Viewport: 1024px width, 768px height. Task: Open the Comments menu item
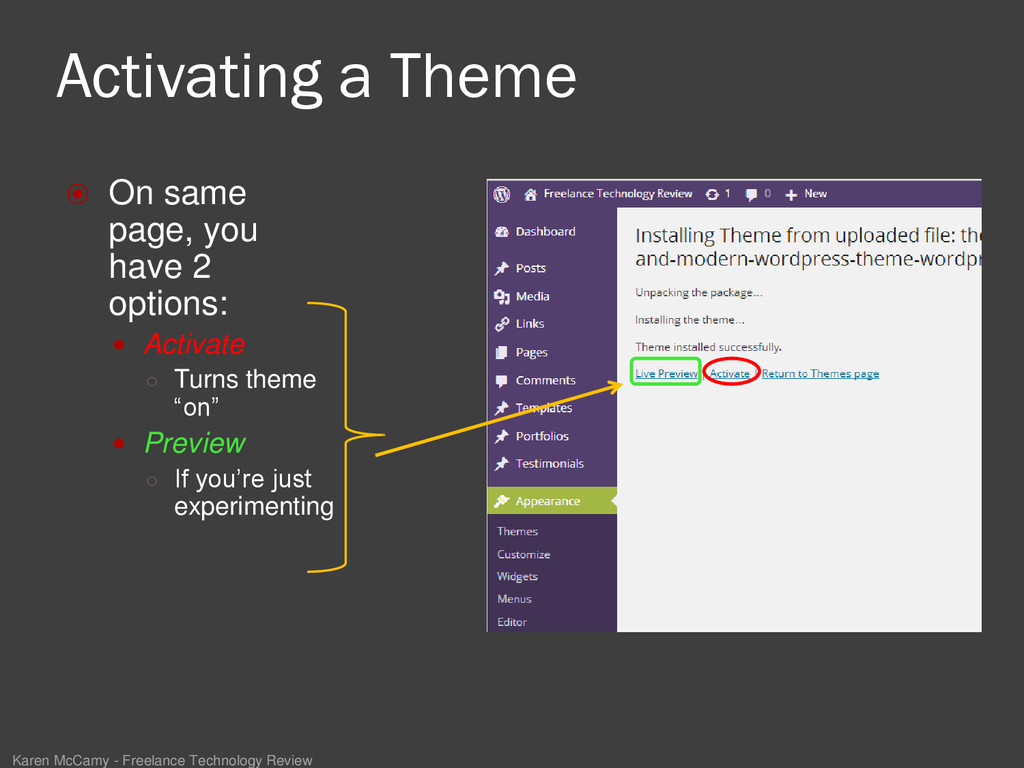pyautogui.click(x=545, y=380)
